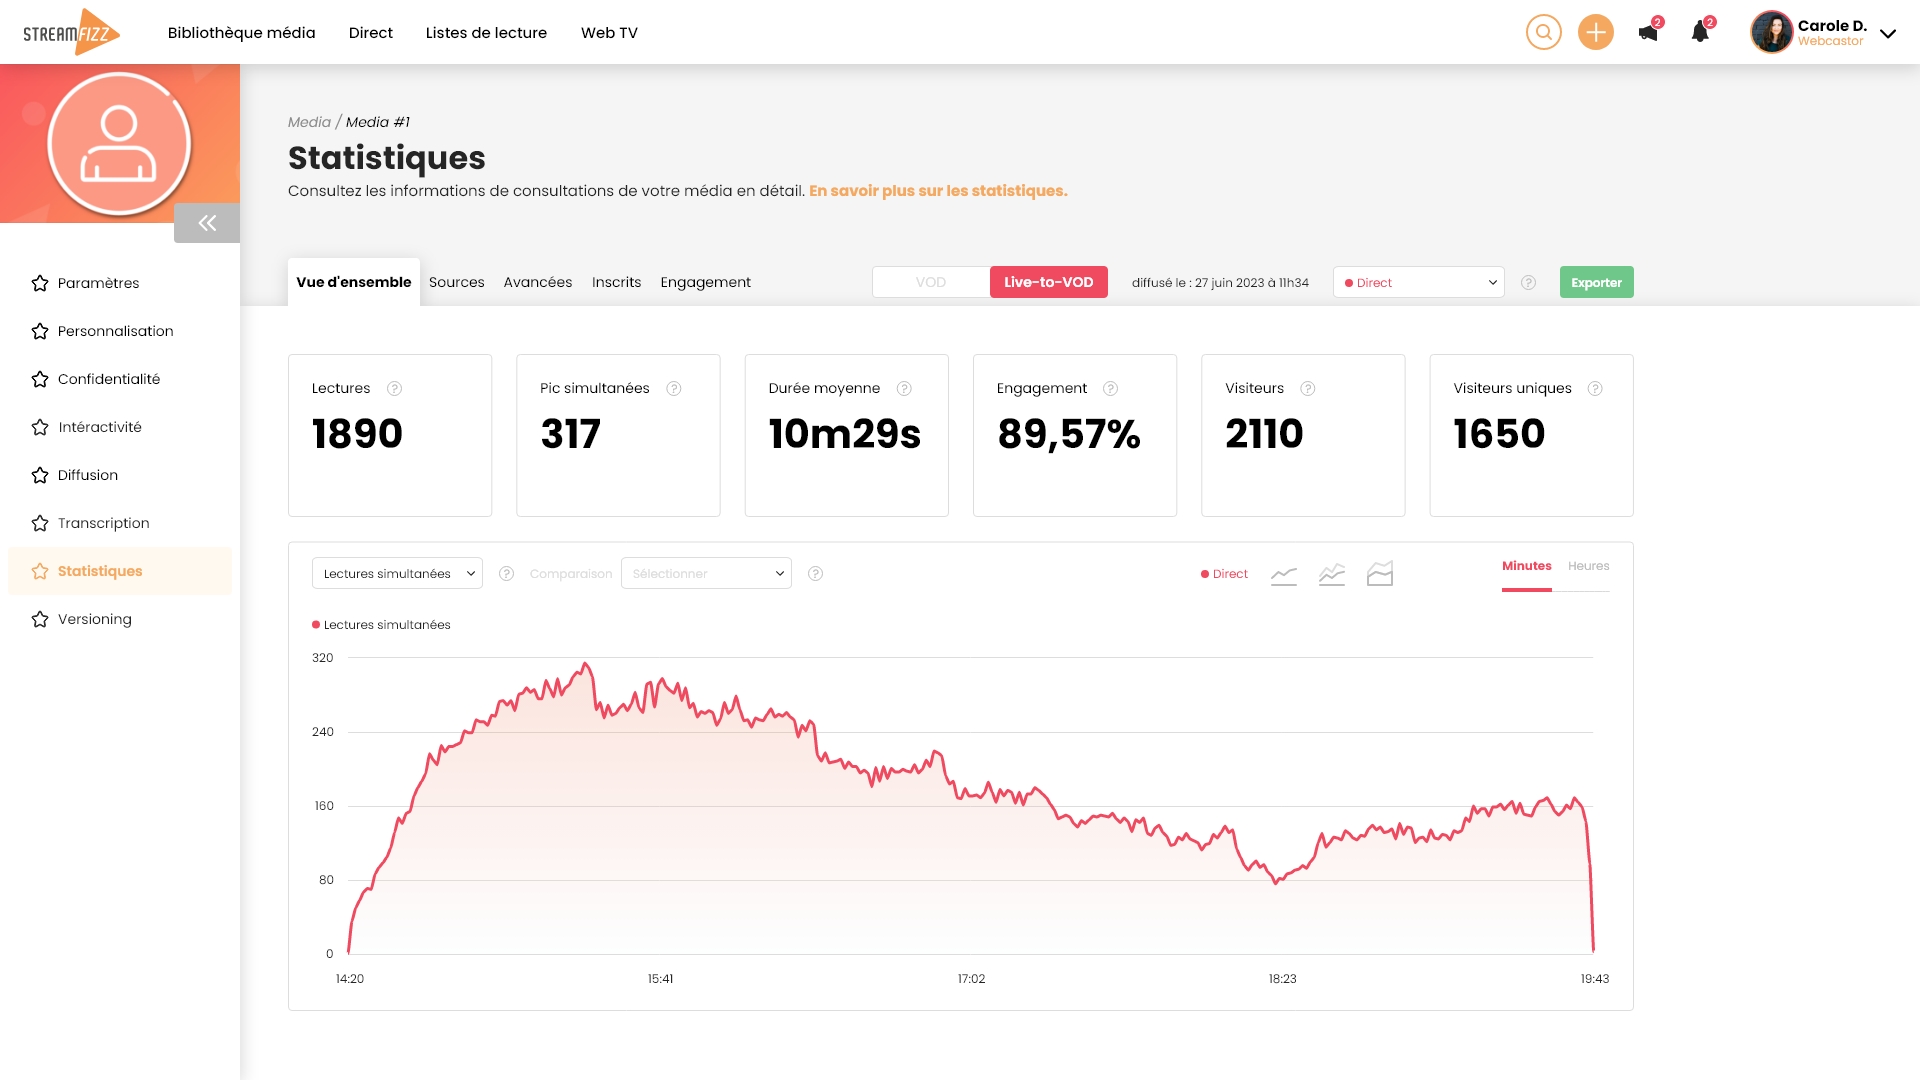Viewport: 1920px width, 1080px height.
Task: Open Bibliothèque média menu
Action: tap(241, 33)
